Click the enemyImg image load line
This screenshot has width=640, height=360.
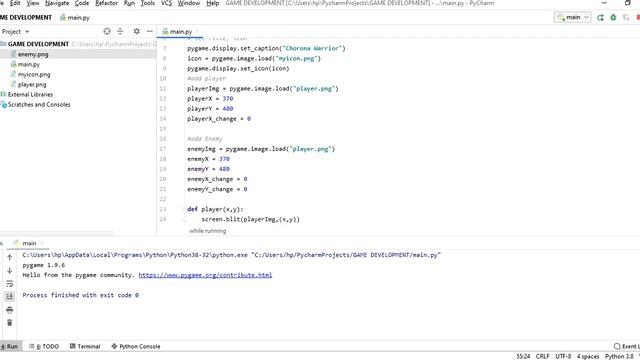(x=261, y=149)
